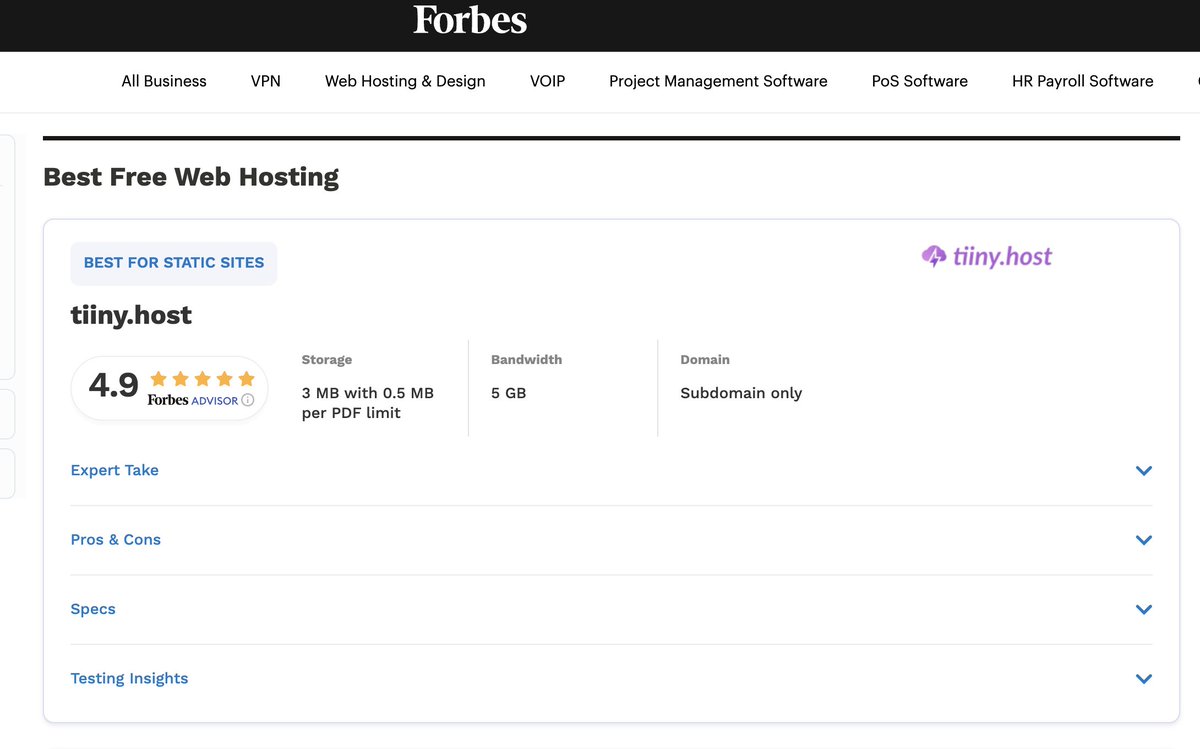Click the 5 GB bandwidth value
This screenshot has height=749, width=1200.
click(x=508, y=393)
